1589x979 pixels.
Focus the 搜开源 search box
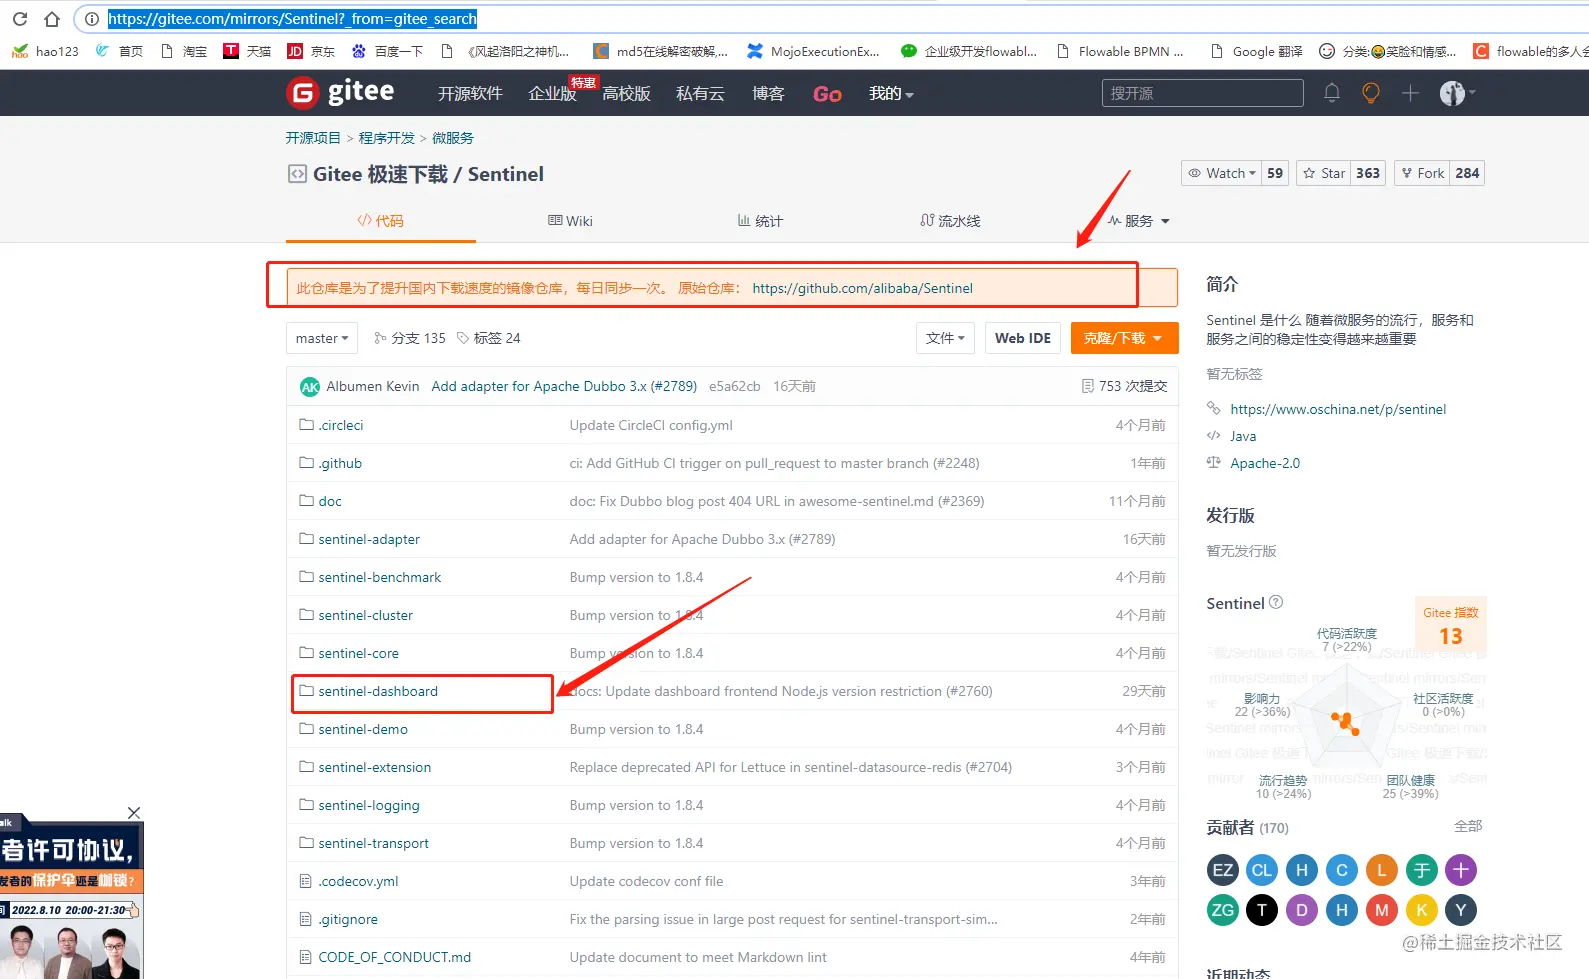point(1203,93)
